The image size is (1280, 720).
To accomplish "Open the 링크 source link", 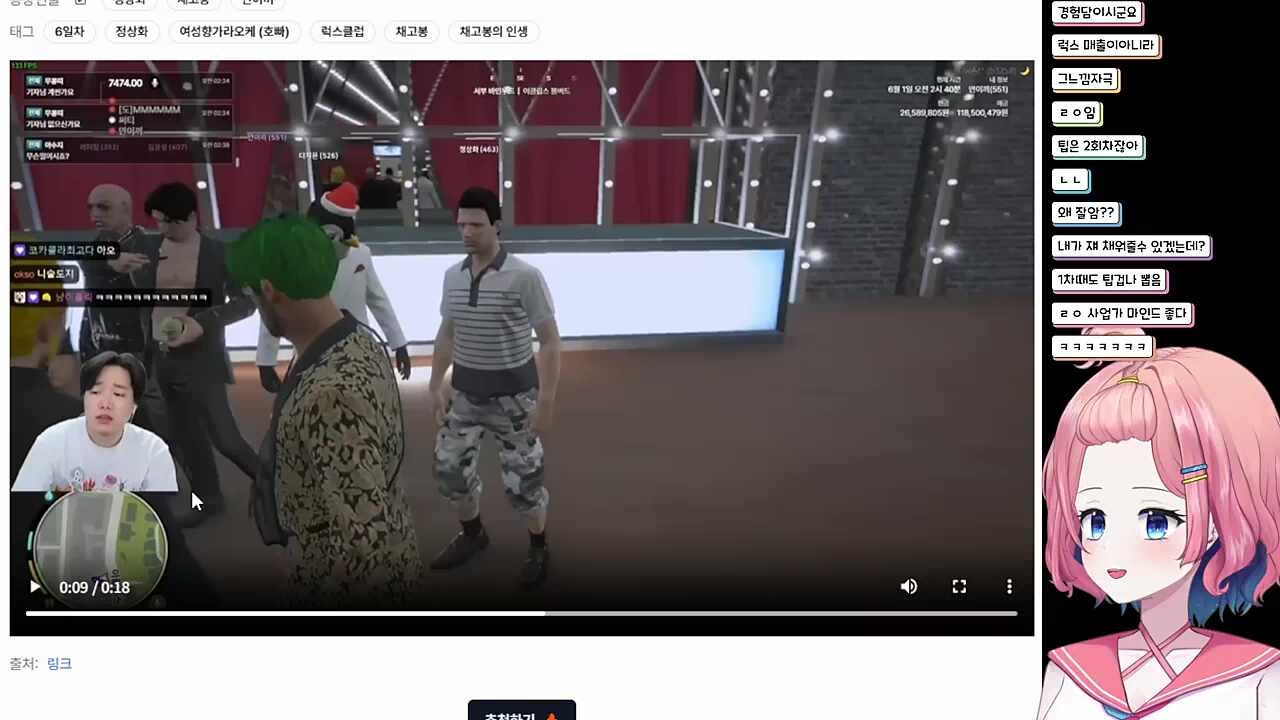I will coord(59,664).
